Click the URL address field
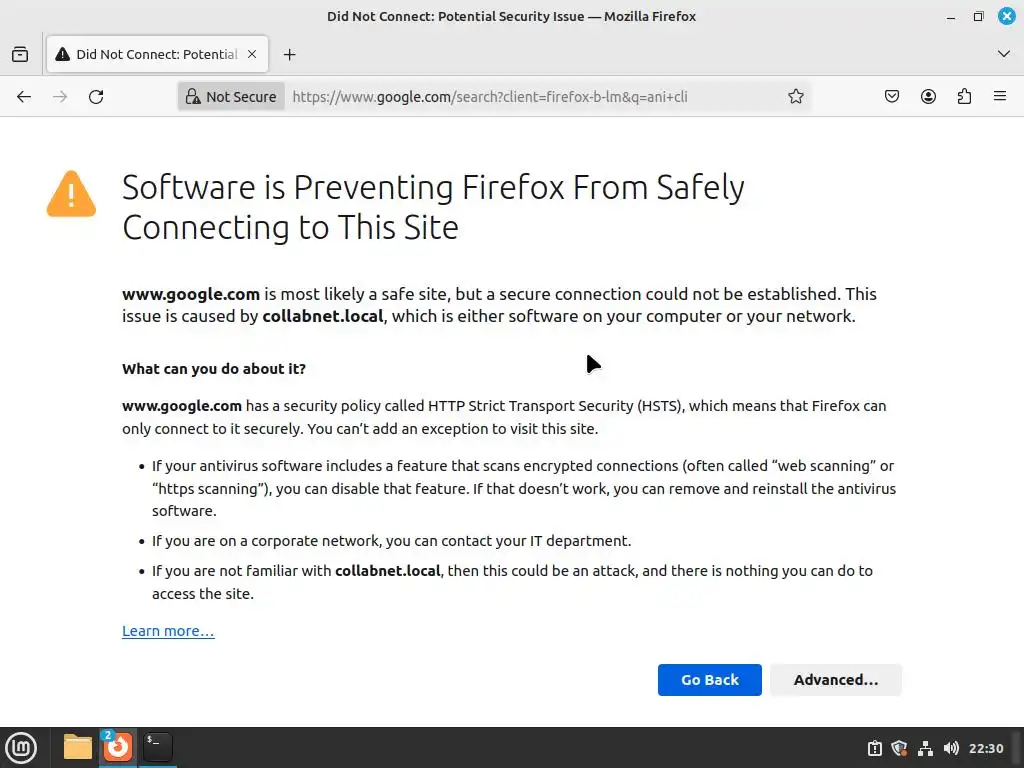The image size is (1024, 768). tap(530, 97)
